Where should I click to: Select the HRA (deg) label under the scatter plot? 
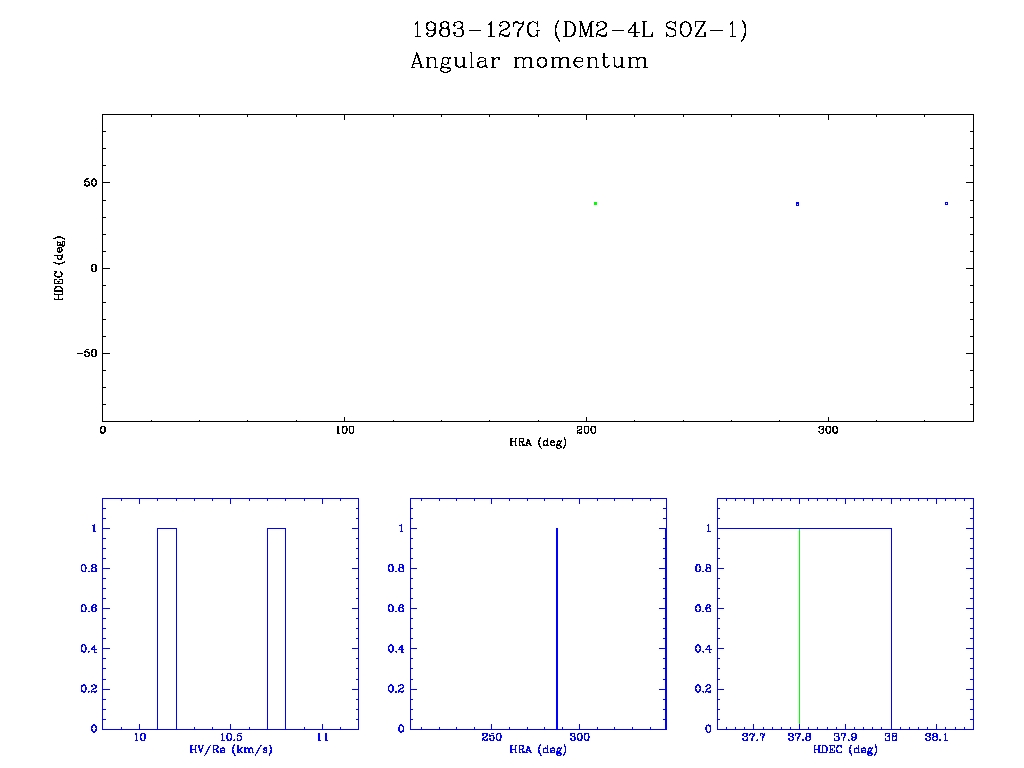point(538,442)
